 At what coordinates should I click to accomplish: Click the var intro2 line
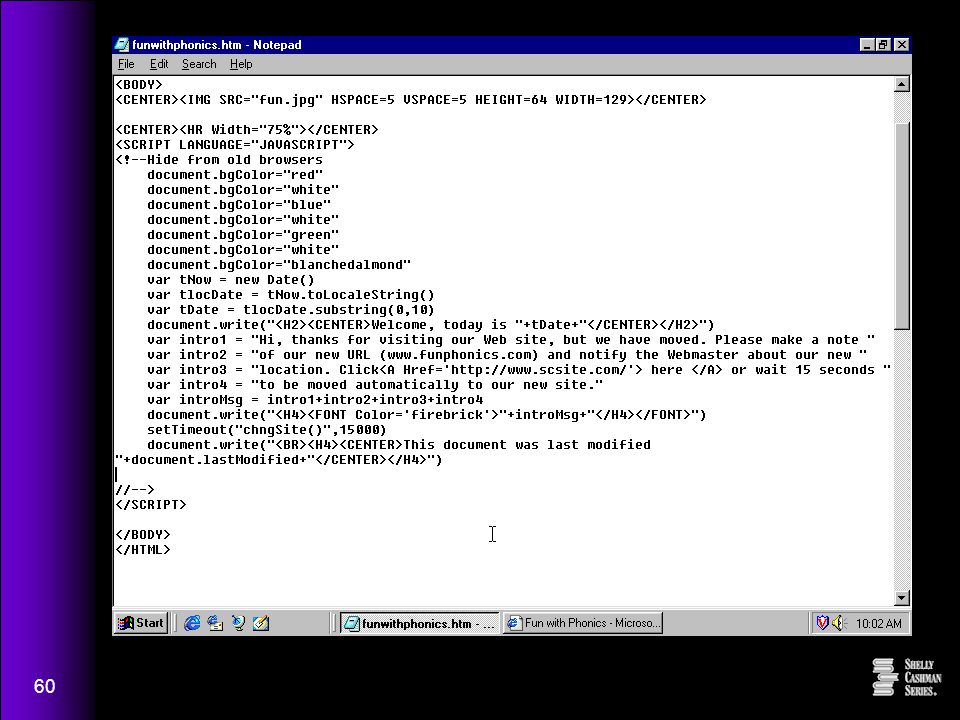(x=507, y=354)
